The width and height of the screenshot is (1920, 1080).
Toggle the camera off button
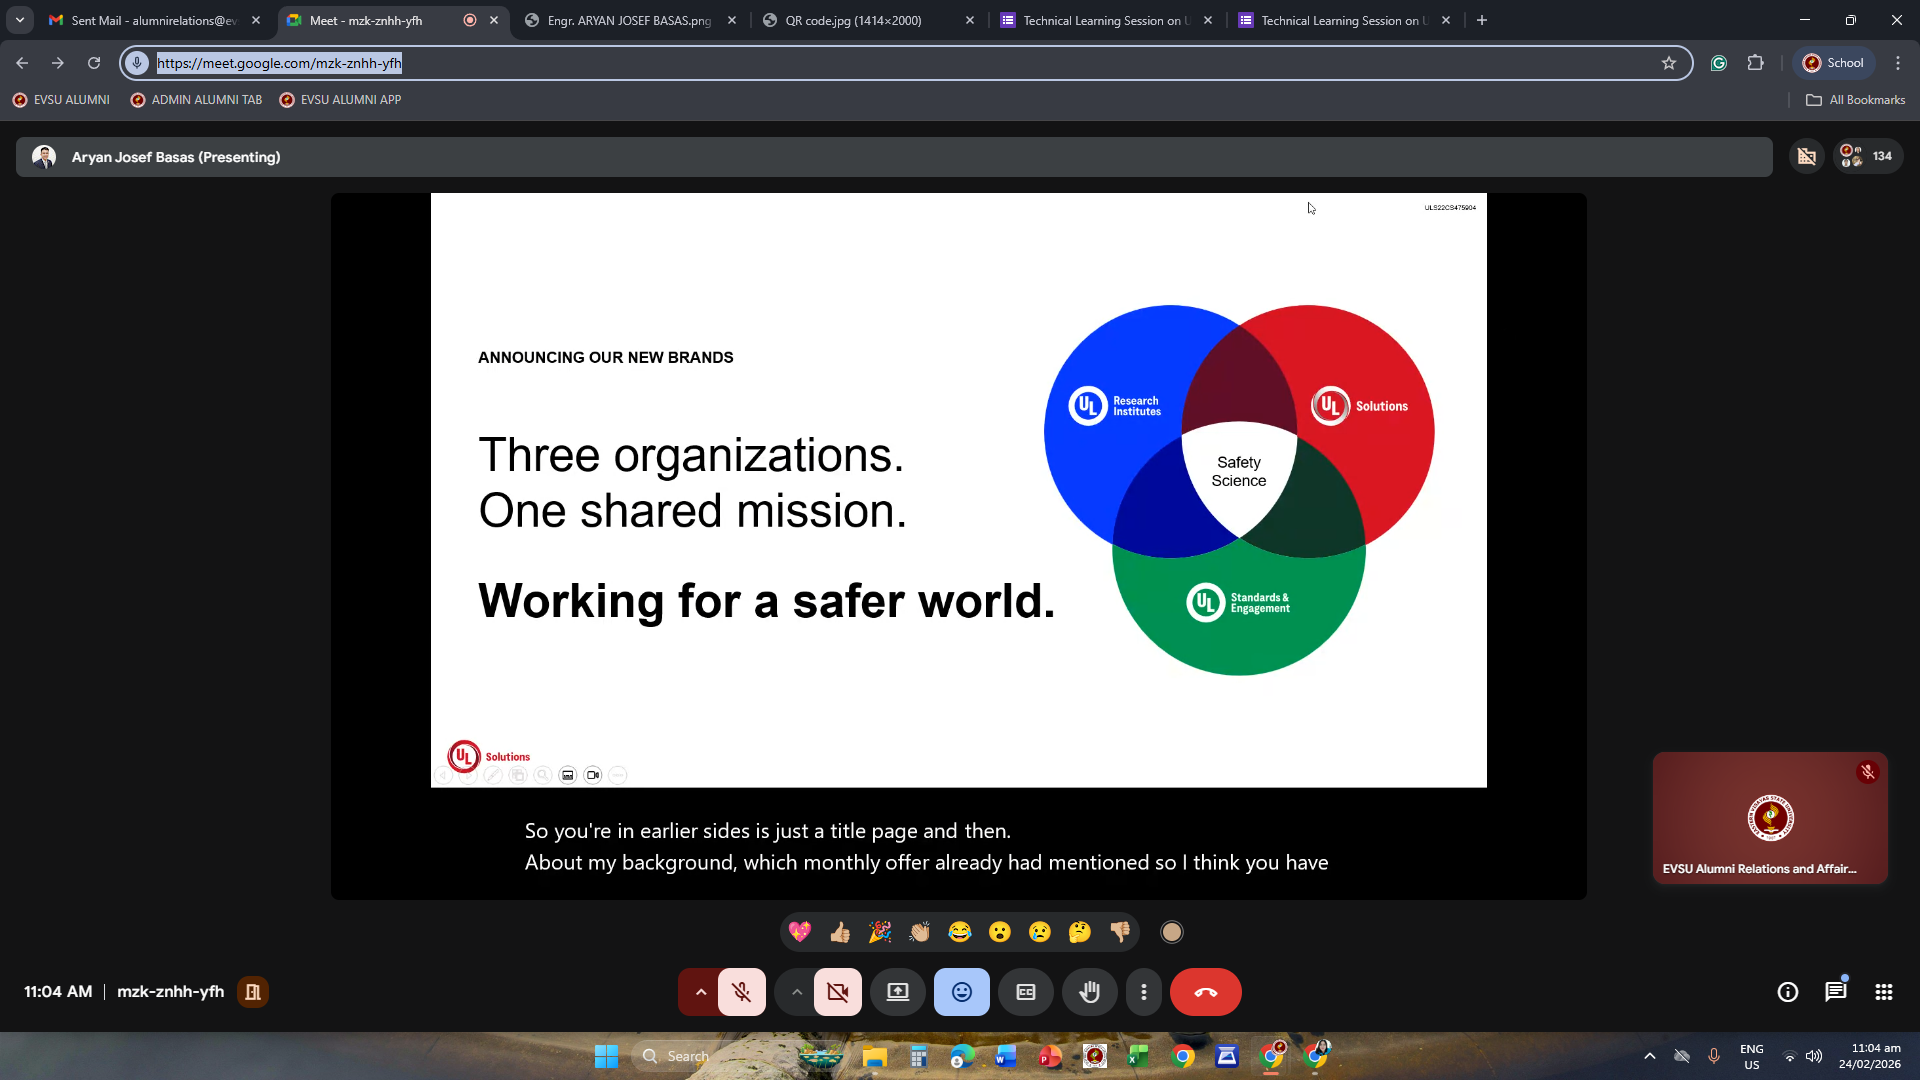click(837, 992)
